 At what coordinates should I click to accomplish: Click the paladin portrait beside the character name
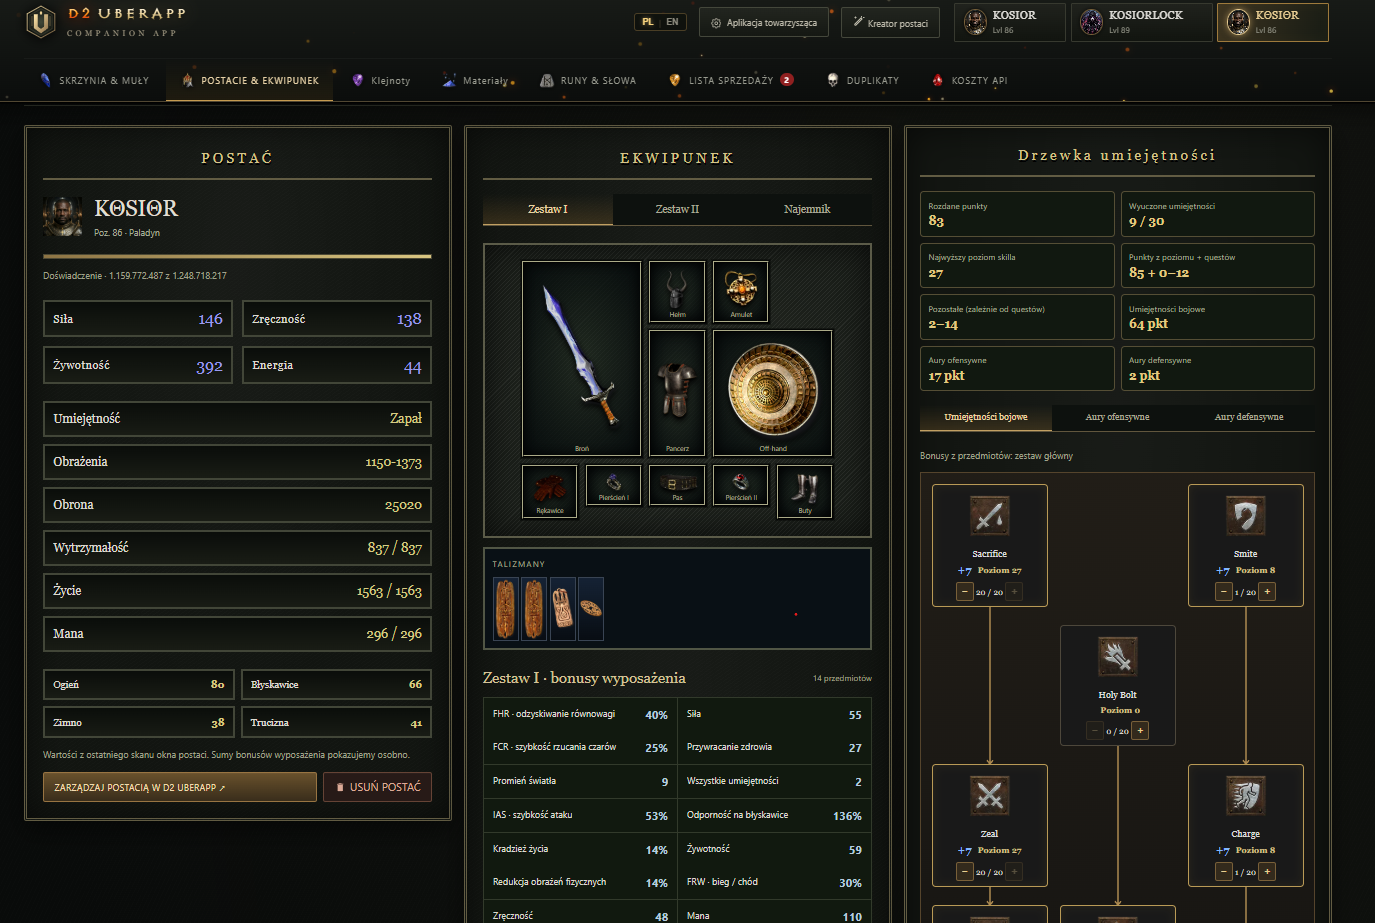point(63,216)
